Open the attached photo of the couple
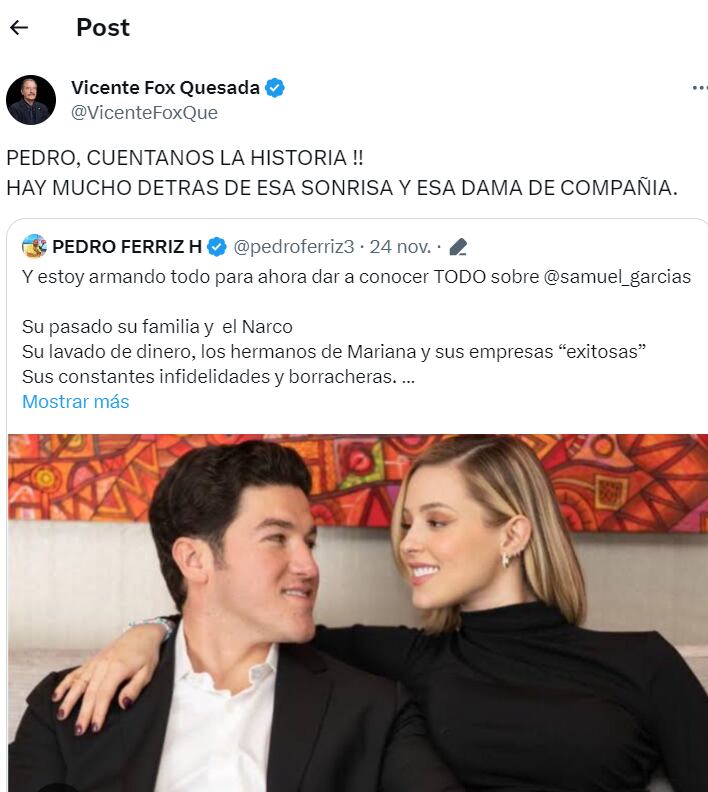 pyautogui.click(x=358, y=613)
